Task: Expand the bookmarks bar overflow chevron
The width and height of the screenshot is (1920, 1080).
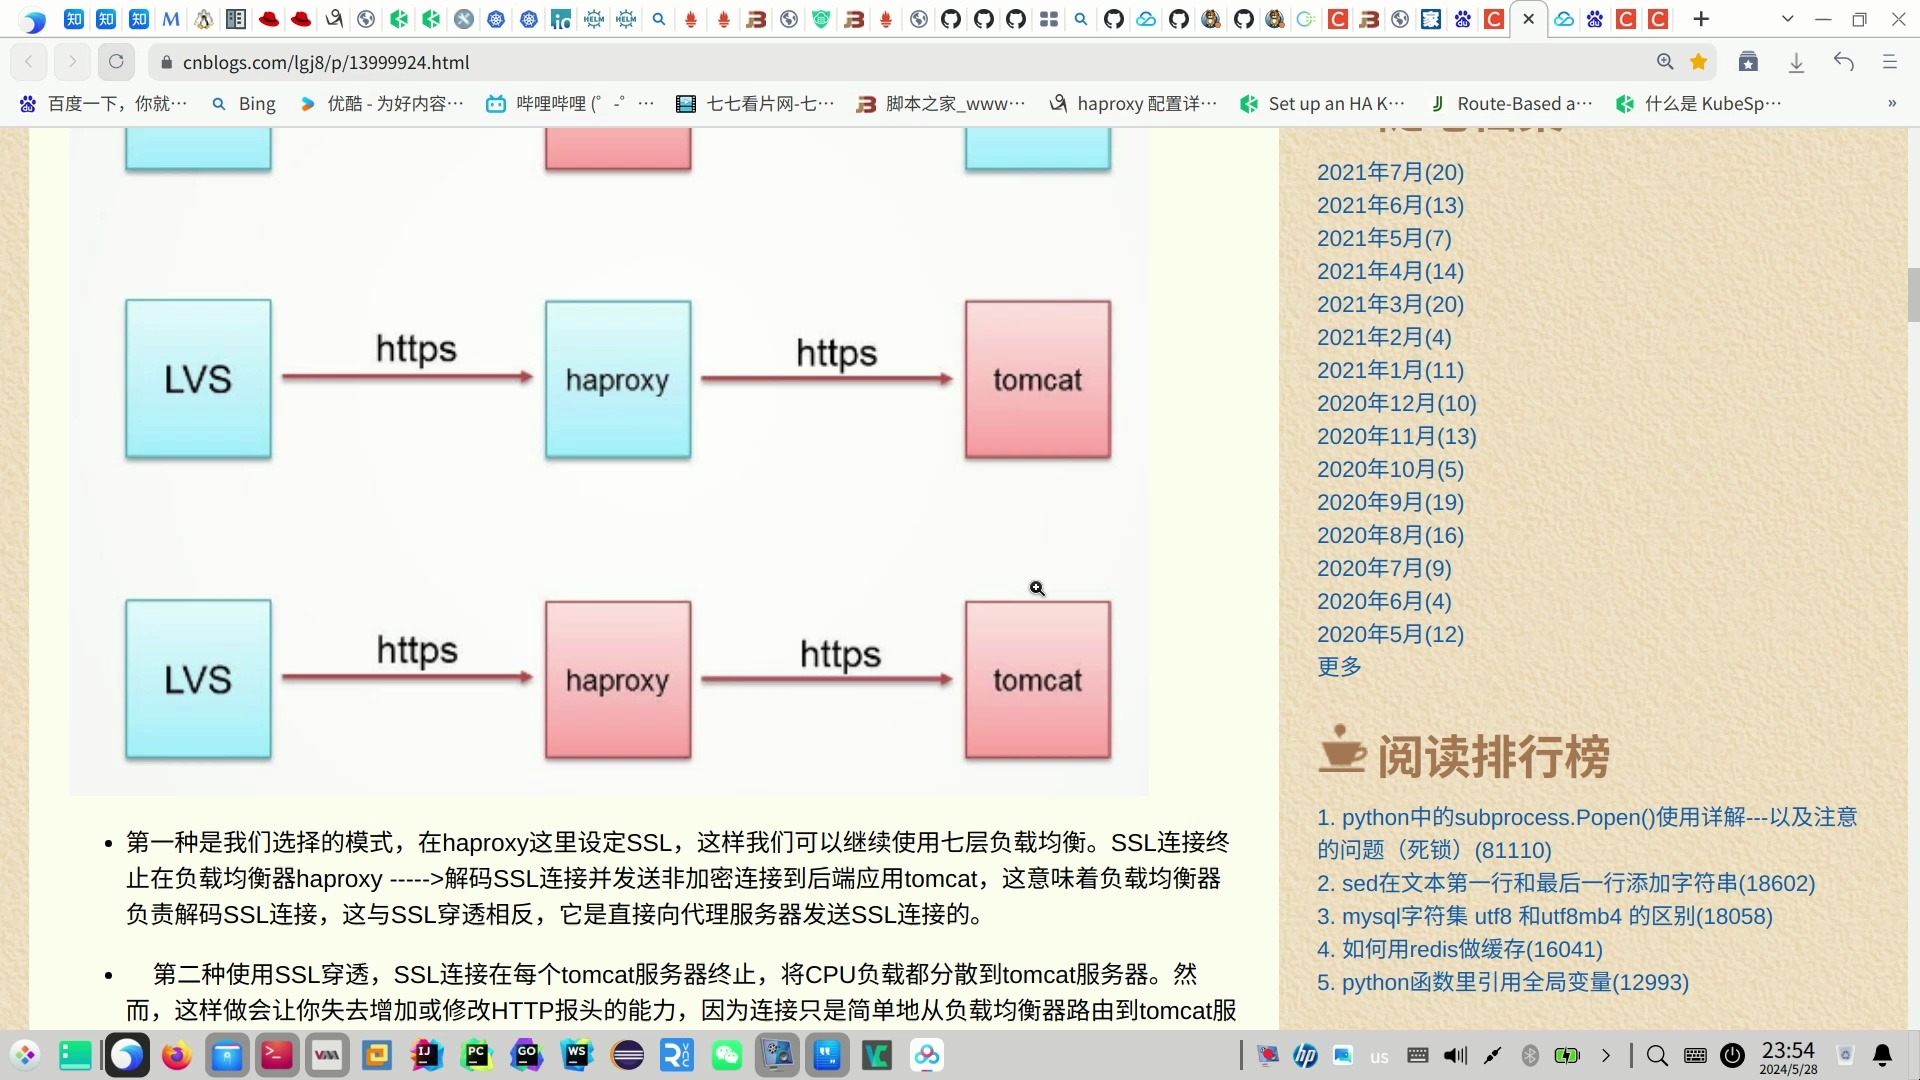Action: 1891,104
